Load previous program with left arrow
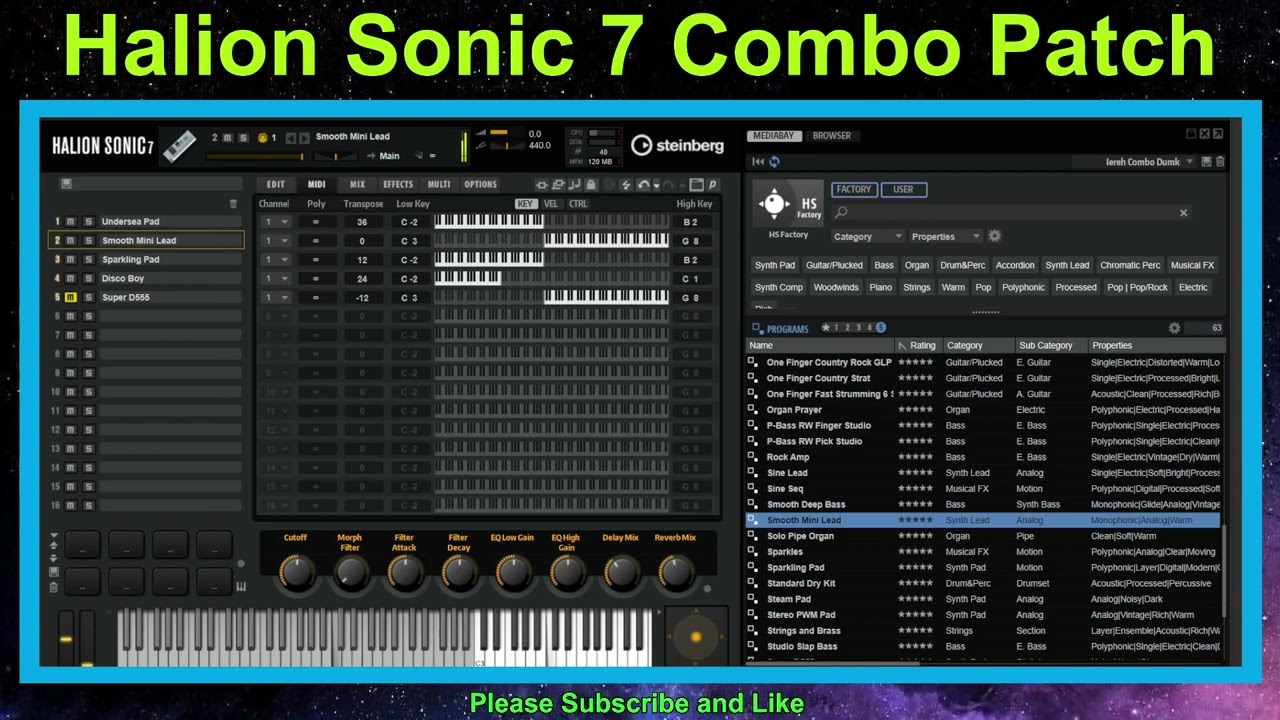 tap(291, 137)
